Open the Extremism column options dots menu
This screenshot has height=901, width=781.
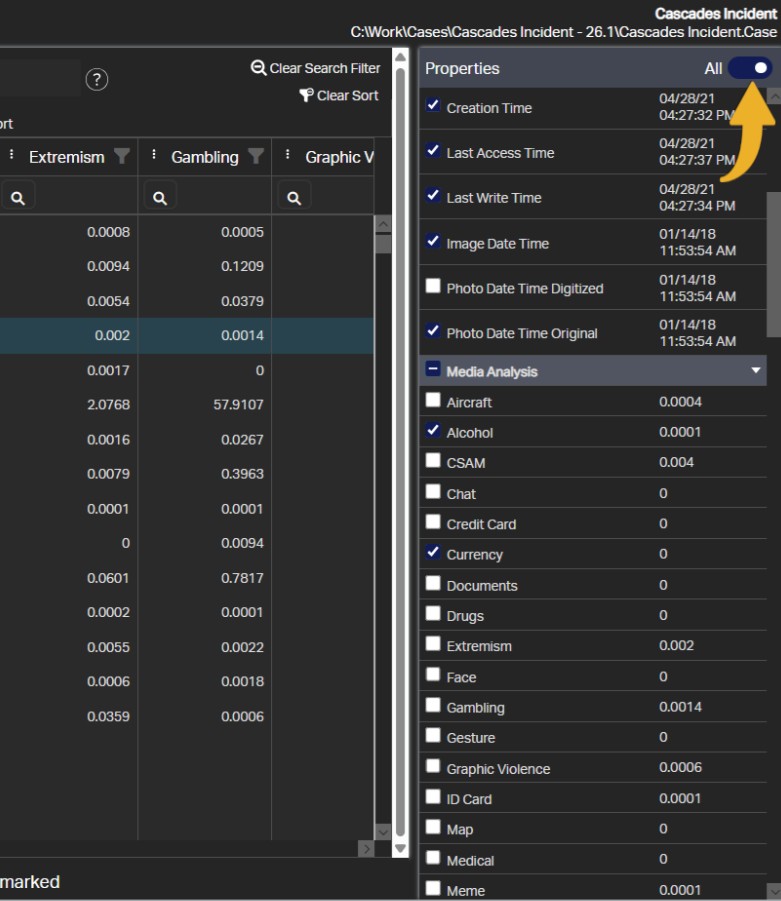pyautogui.click(x=12, y=156)
